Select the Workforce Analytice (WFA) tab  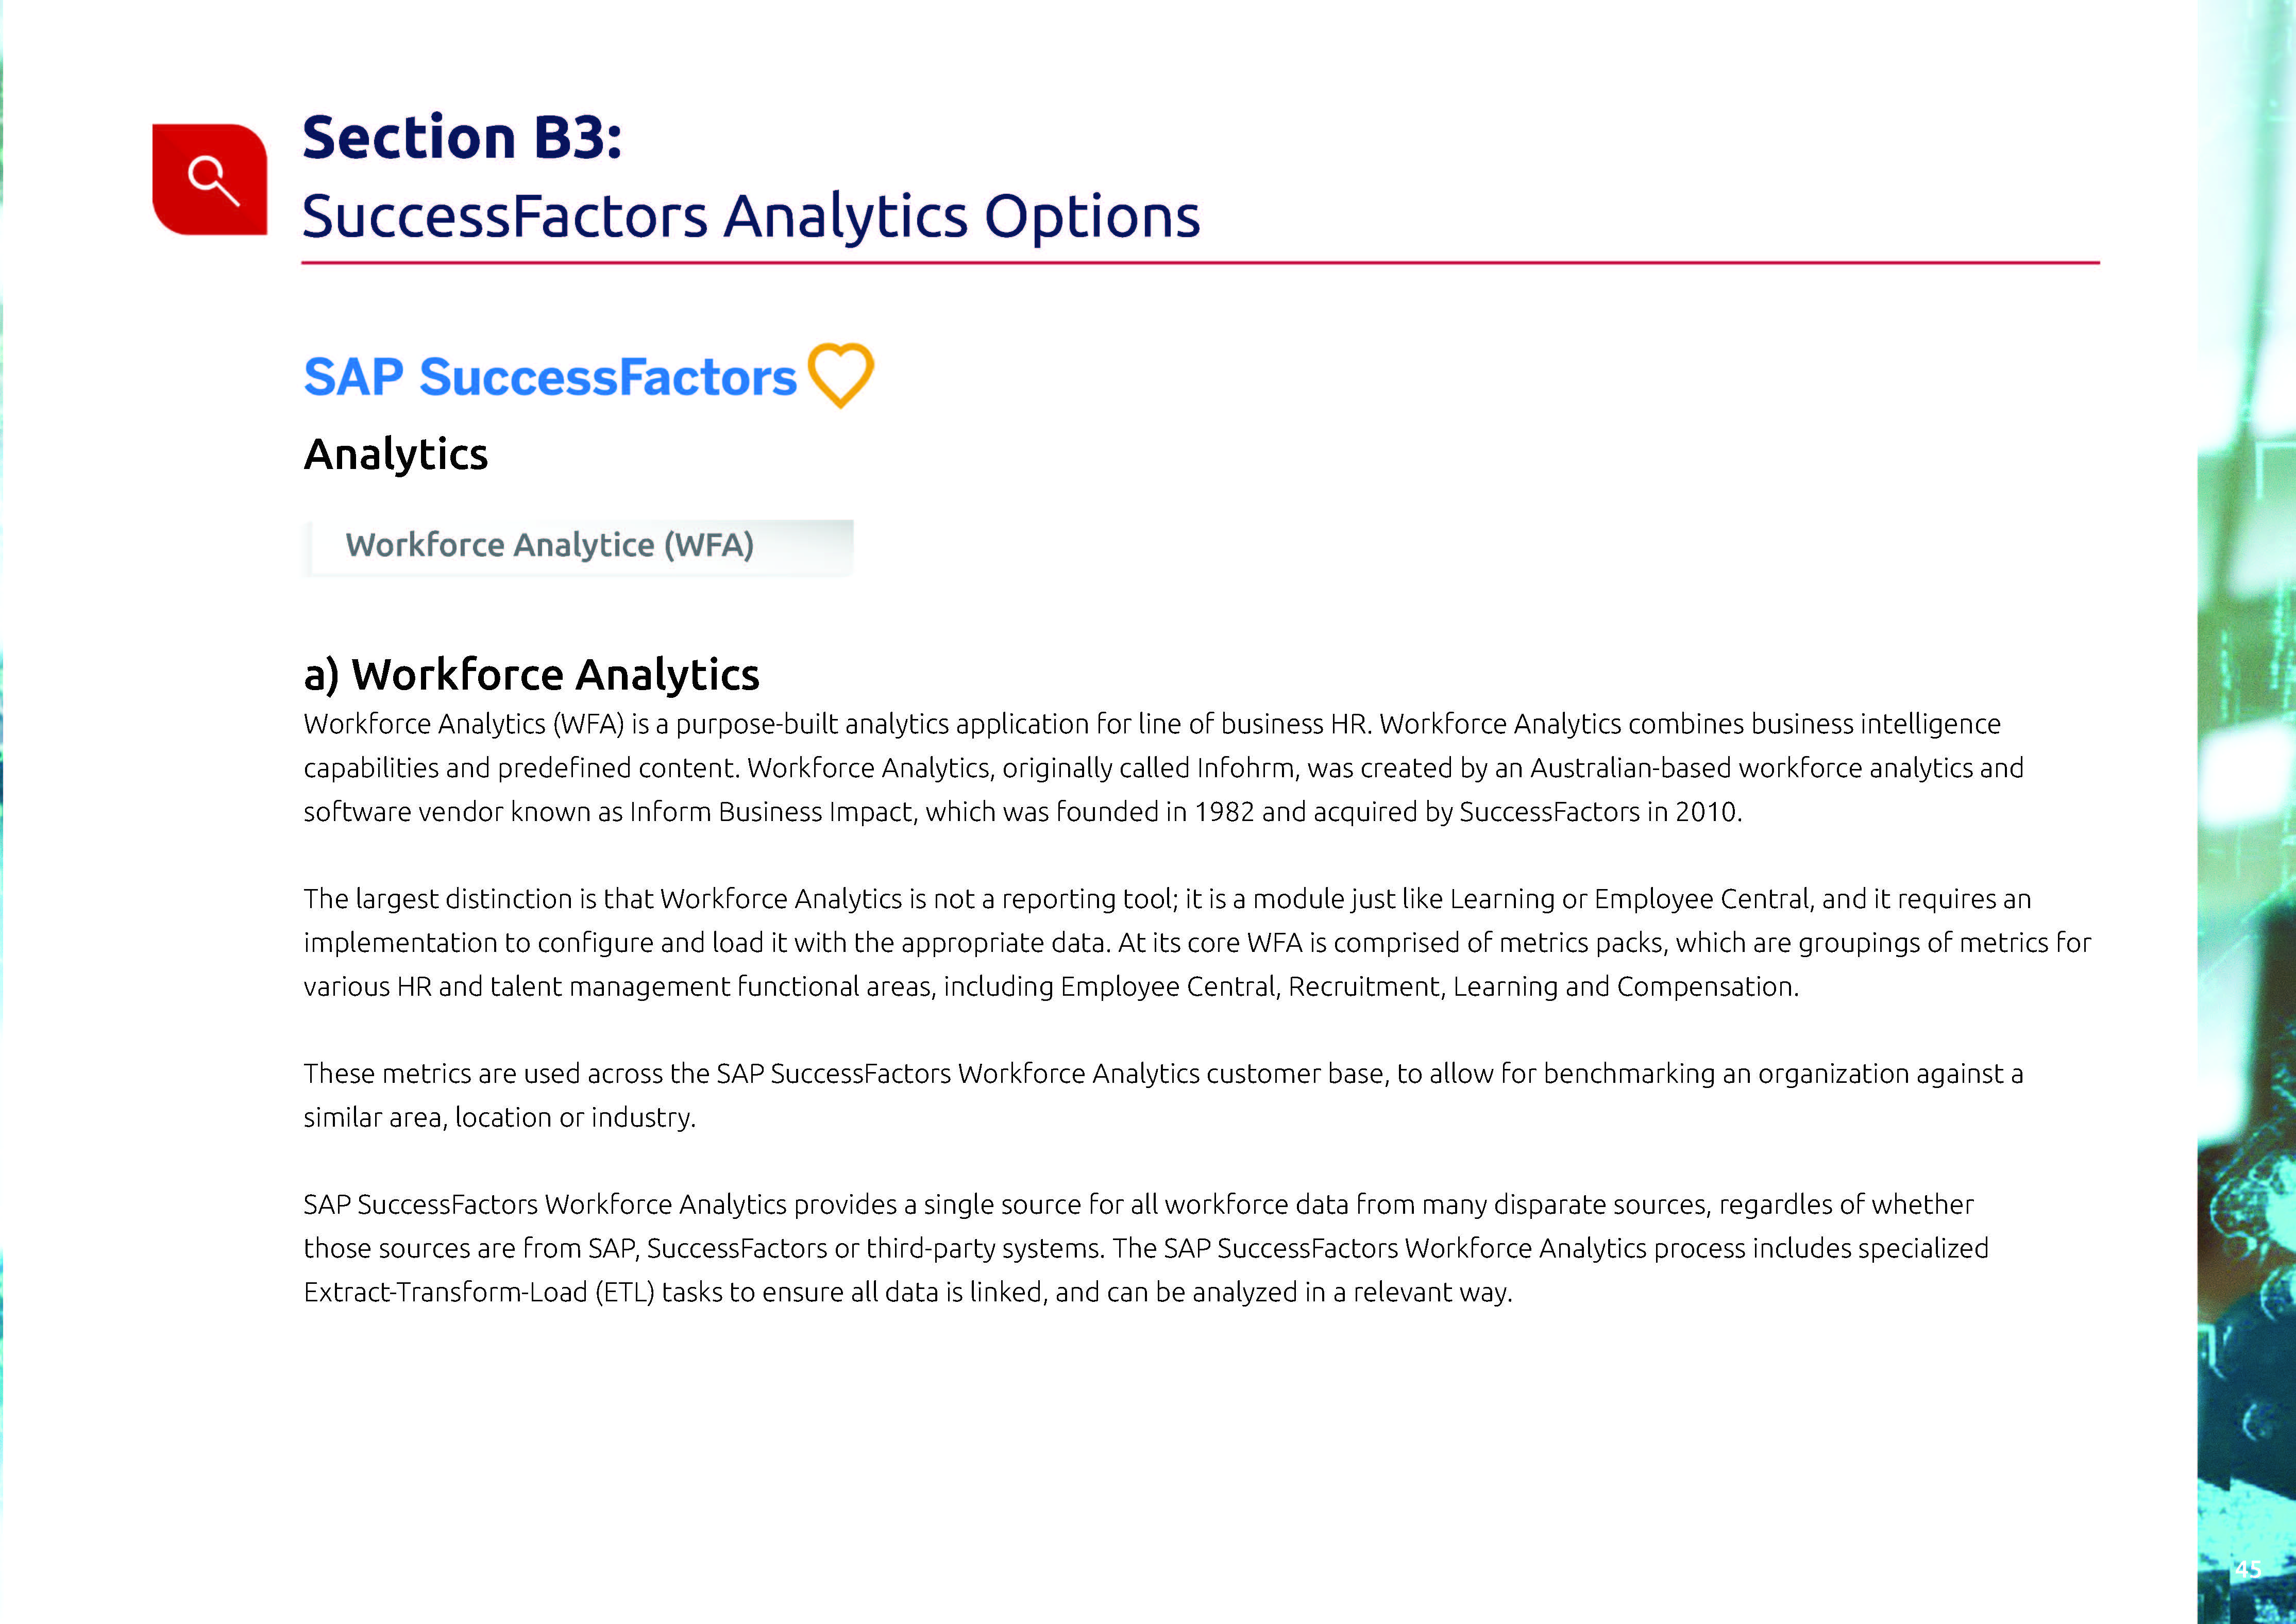click(x=578, y=546)
